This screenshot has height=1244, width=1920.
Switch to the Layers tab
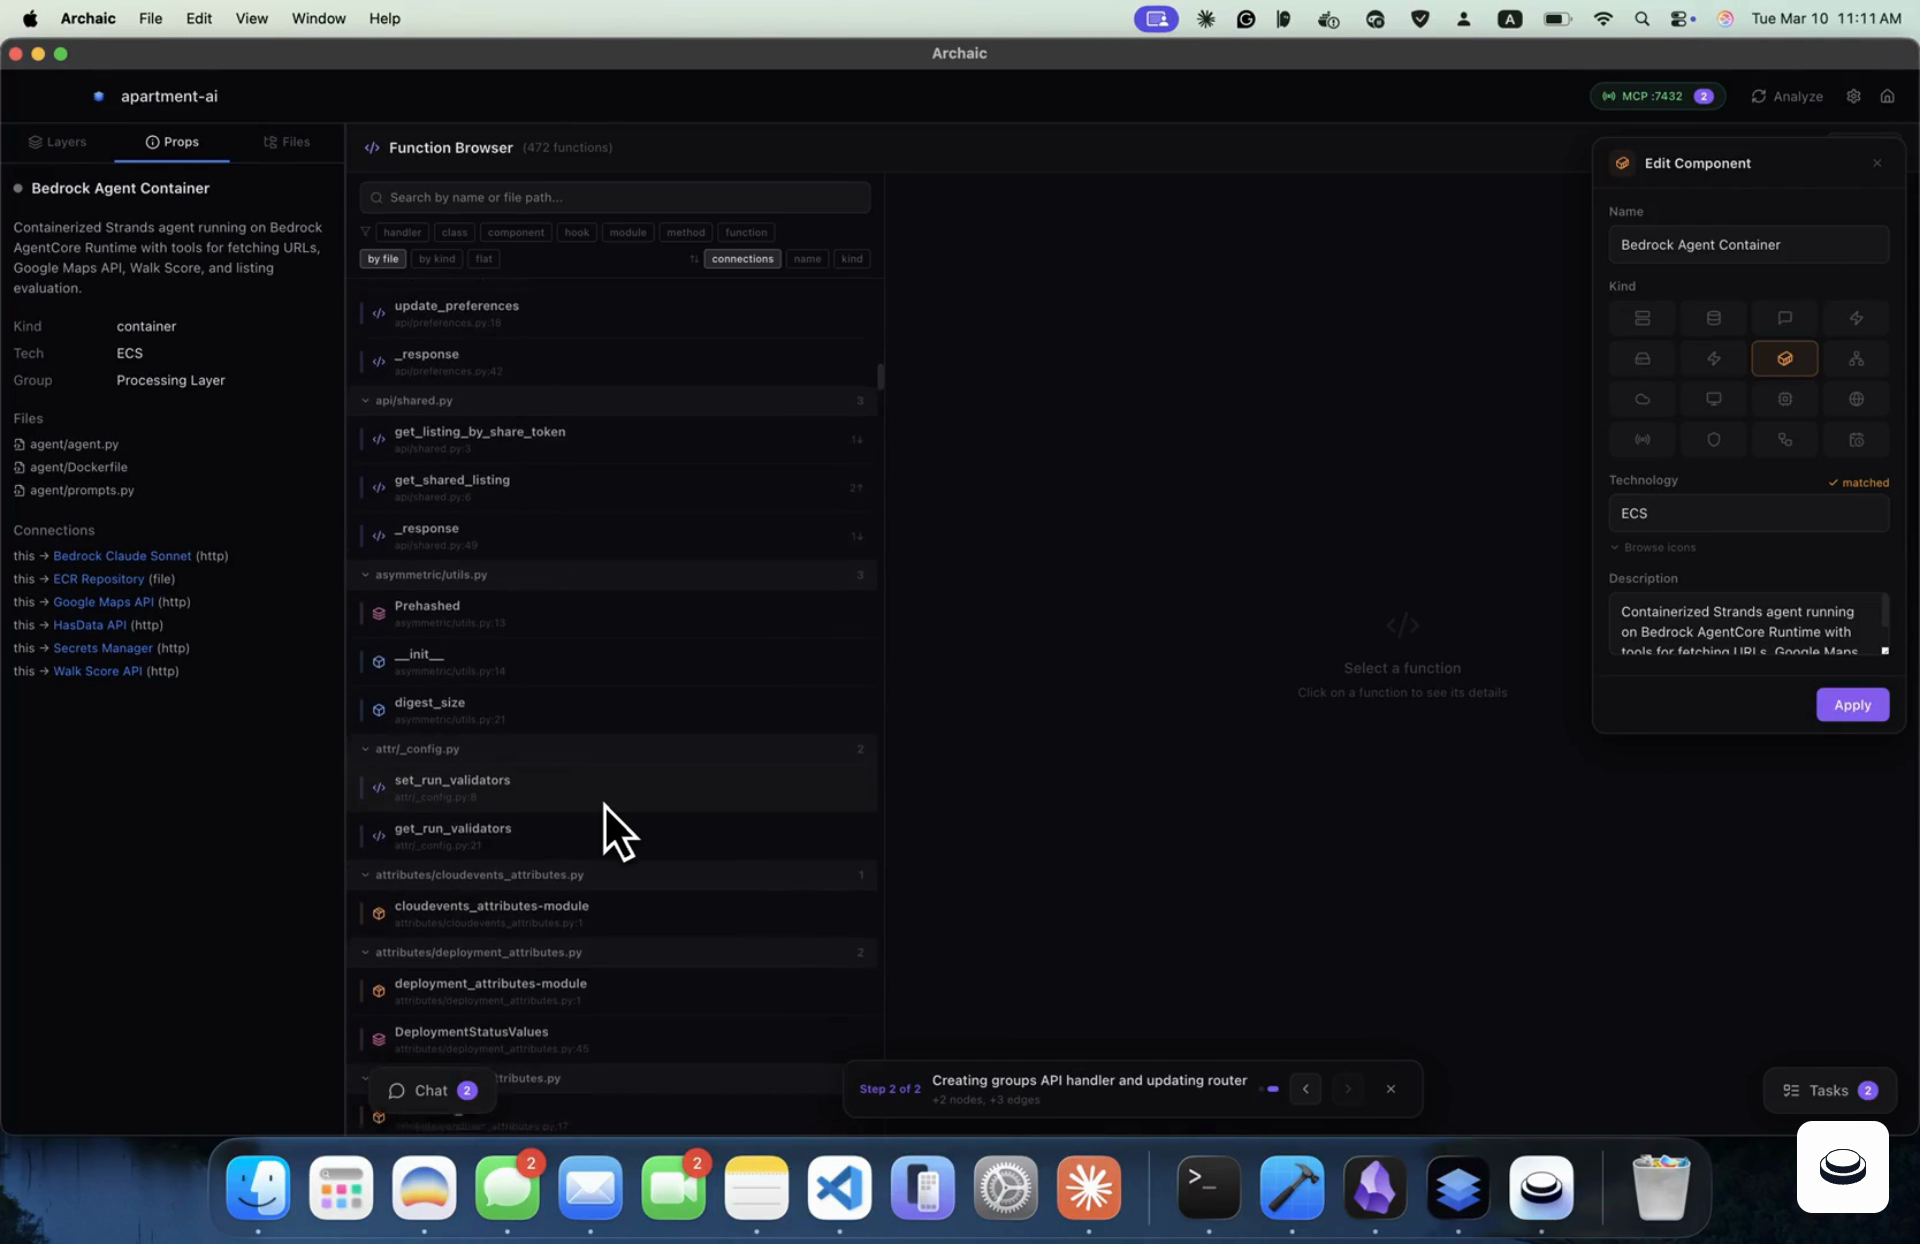coord(58,142)
